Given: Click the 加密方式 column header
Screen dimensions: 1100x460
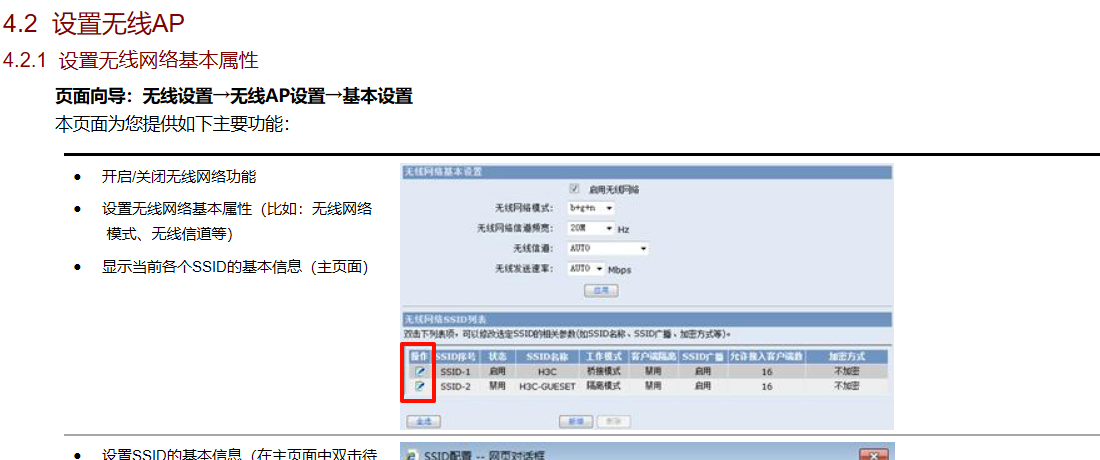Looking at the screenshot, I should pos(847,357).
